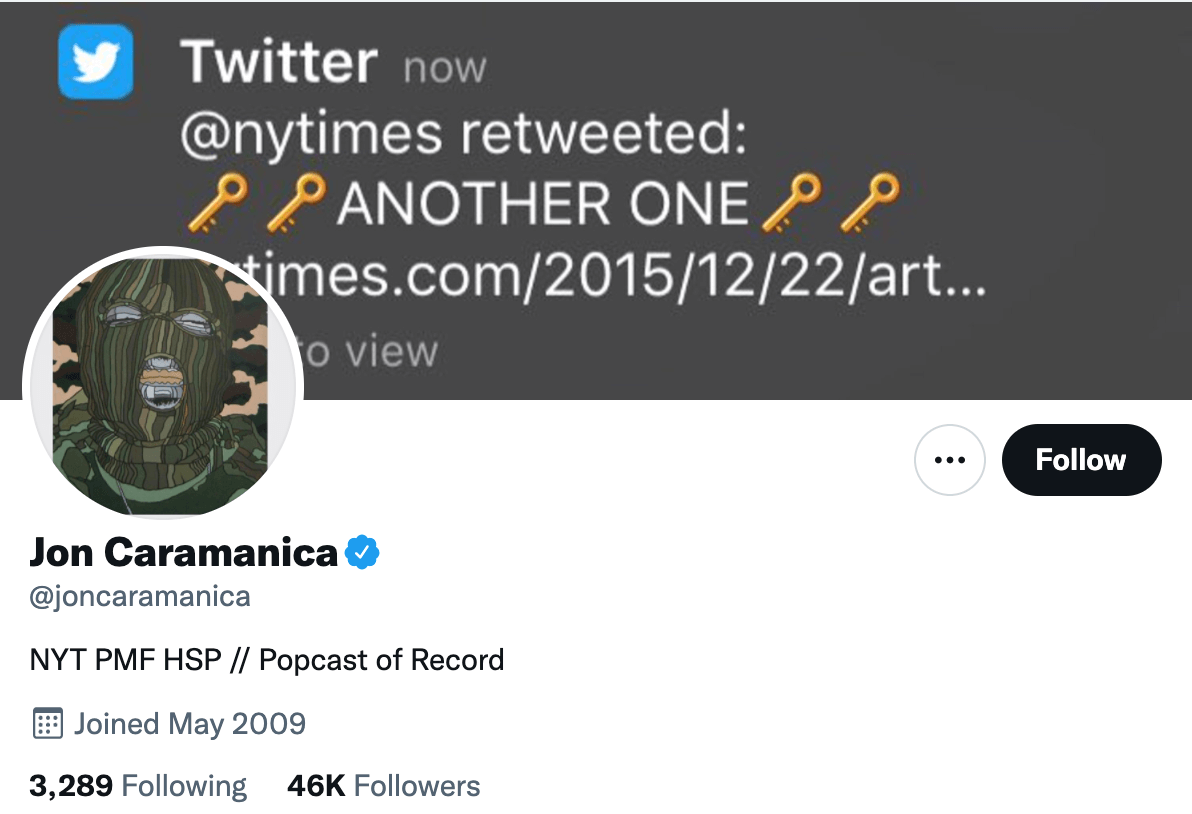
Task: Click the key emoji right after ANOTHER ONE
Action: pos(789,204)
